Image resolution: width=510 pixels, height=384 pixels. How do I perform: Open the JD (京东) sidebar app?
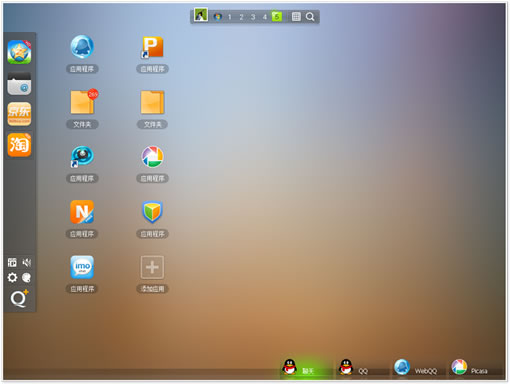click(x=19, y=114)
